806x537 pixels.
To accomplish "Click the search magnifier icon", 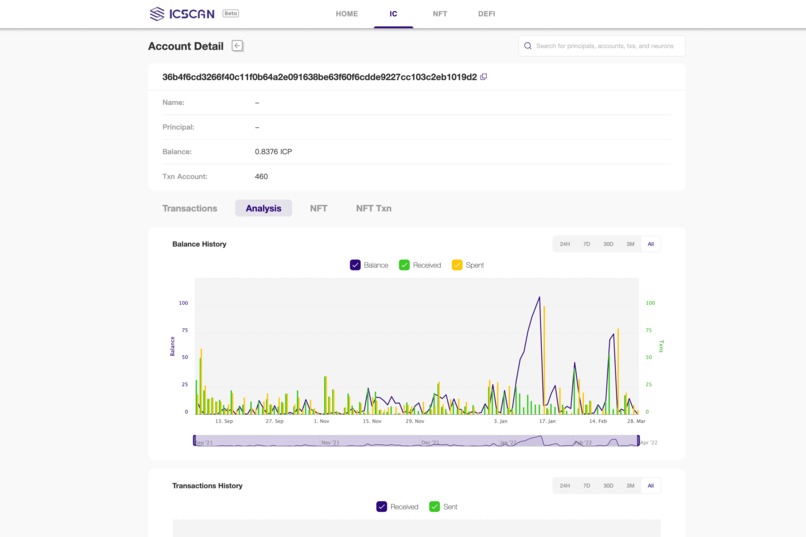I will tap(527, 46).
